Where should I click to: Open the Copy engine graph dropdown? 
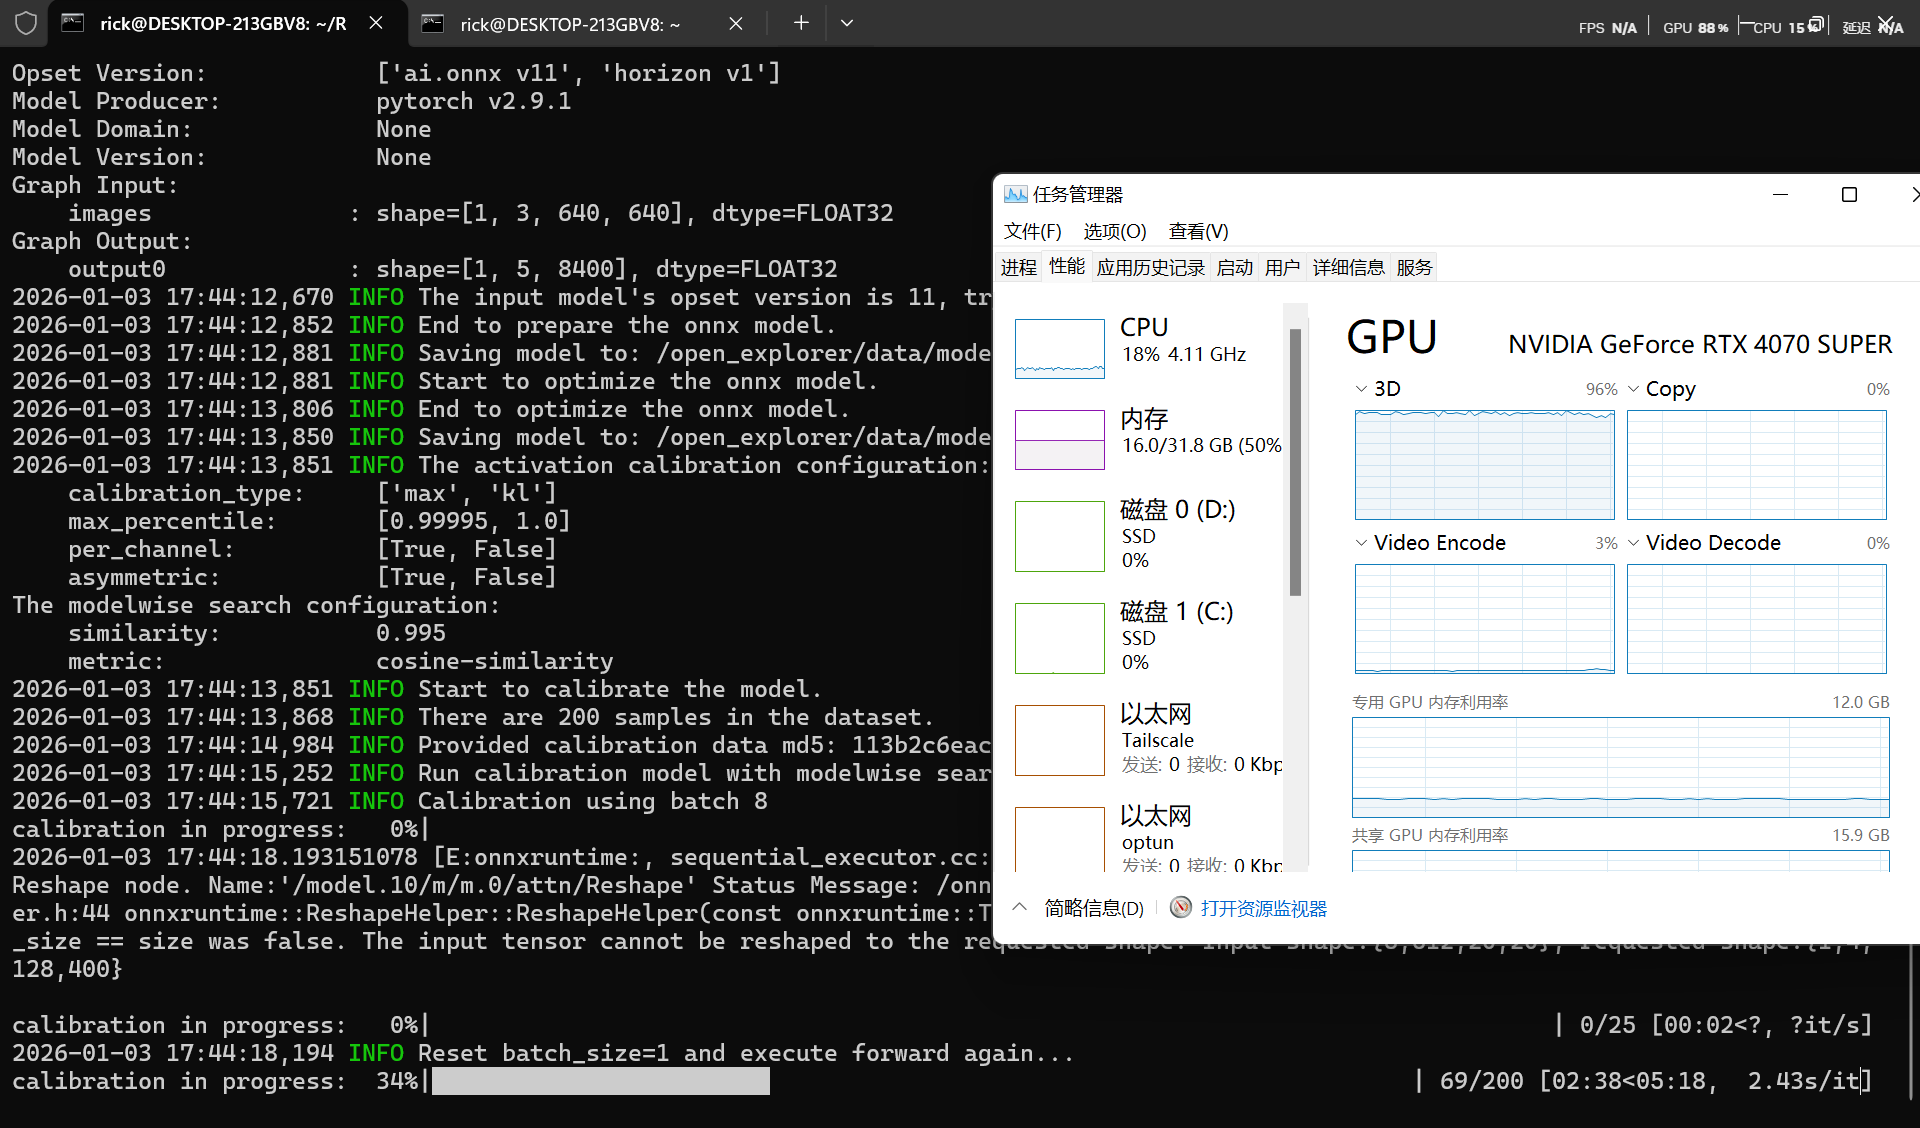tap(1633, 389)
